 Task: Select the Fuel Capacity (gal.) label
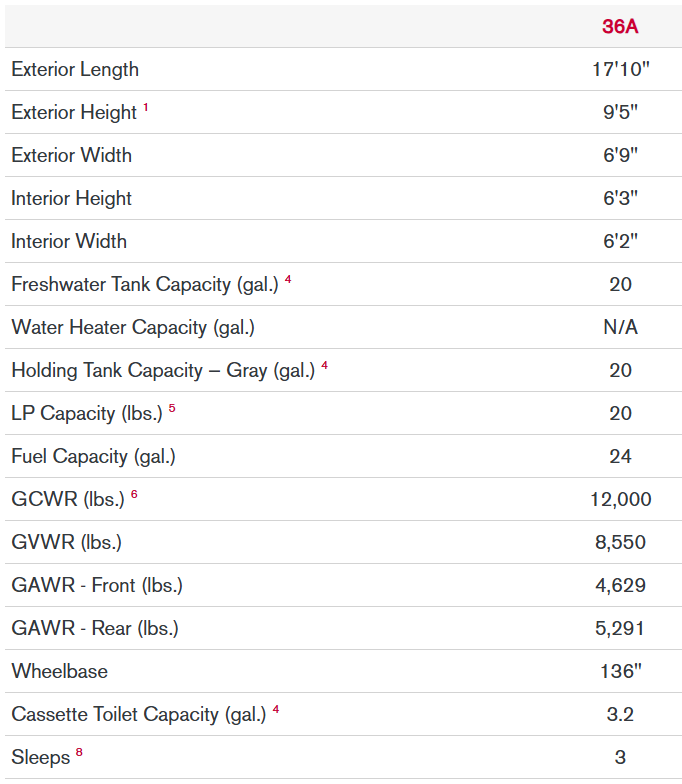tap(93, 457)
